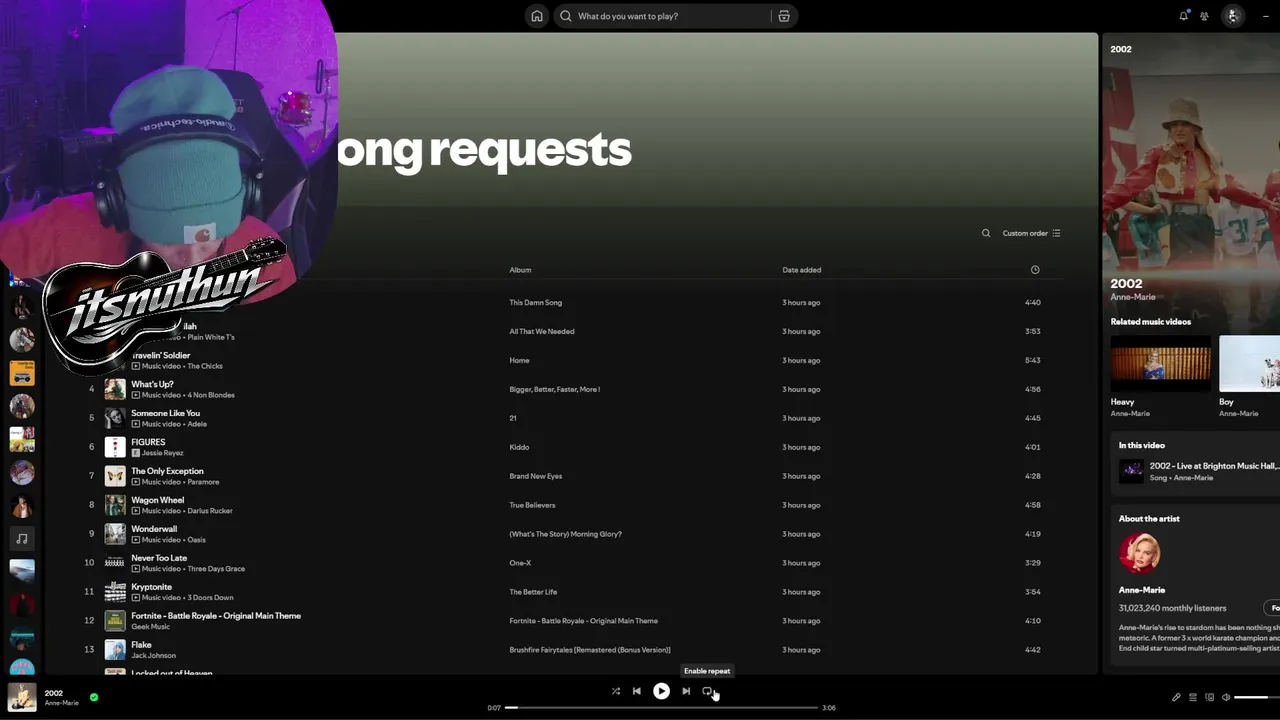This screenshot has width=1280, height=720.
Task: Open Connect to a device icon
Action: [x=1209, y=697]
